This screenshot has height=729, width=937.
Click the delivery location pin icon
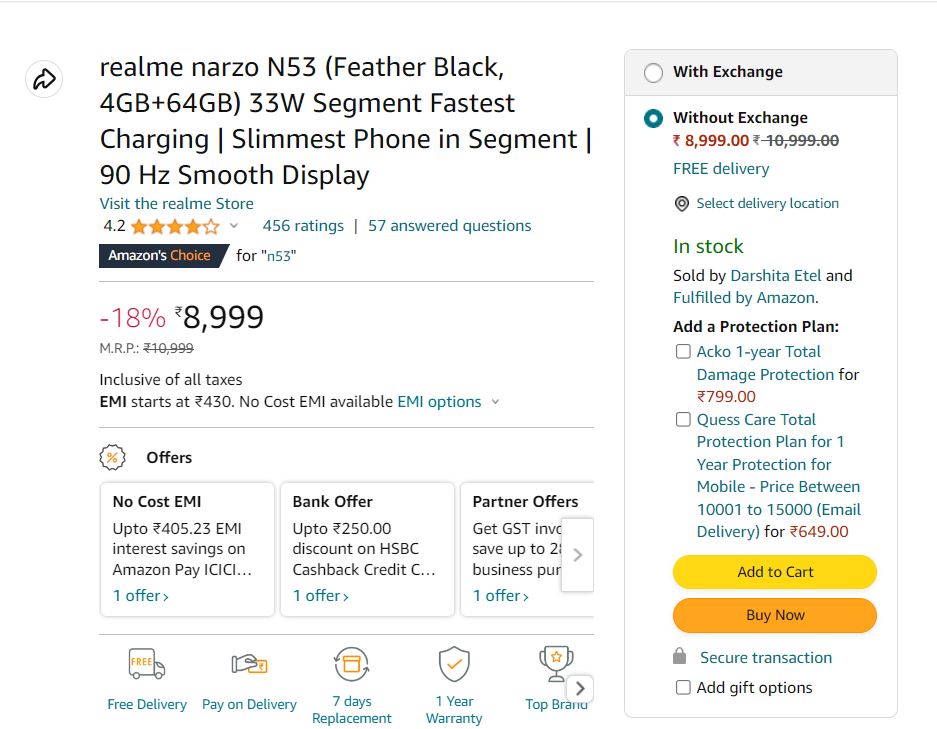coord(682,204)
